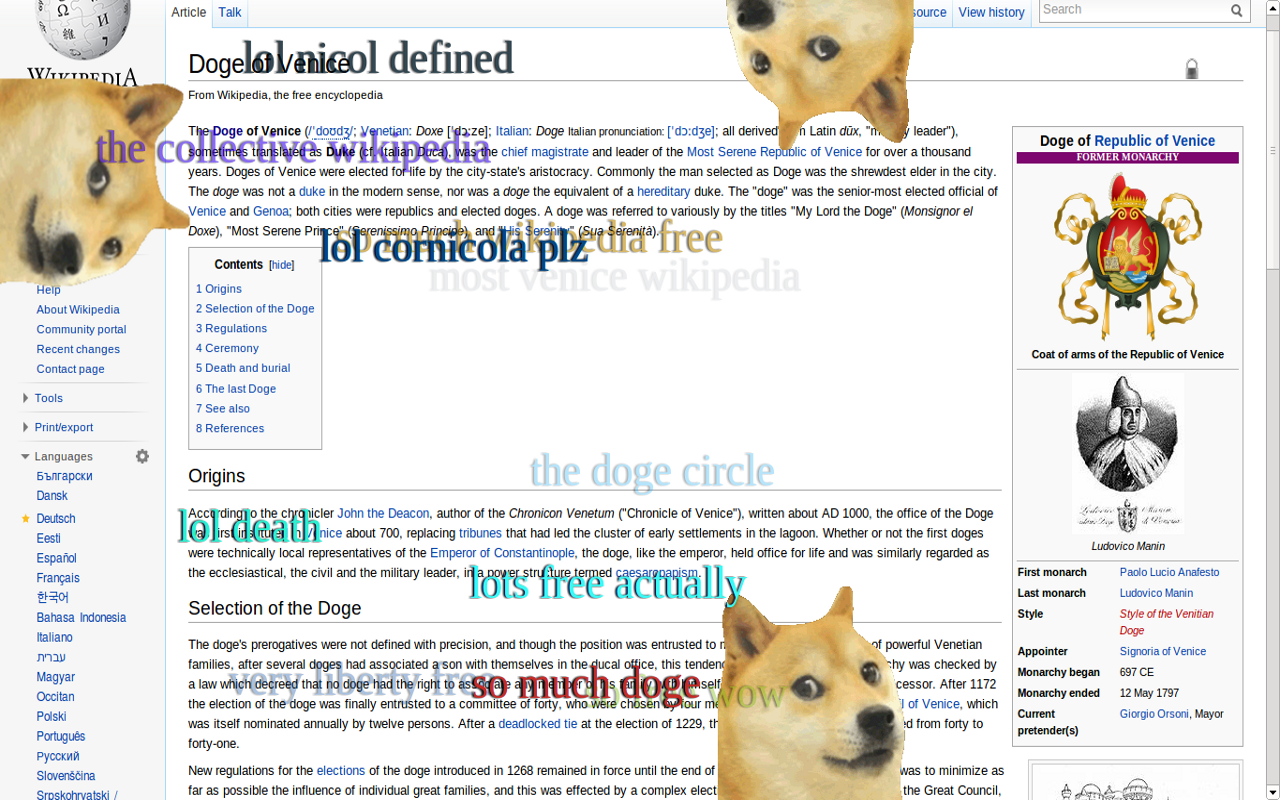Viewport: 1280px width, 800px height.
Task: Switch to Occitan language version
Action: coord(55,696)
